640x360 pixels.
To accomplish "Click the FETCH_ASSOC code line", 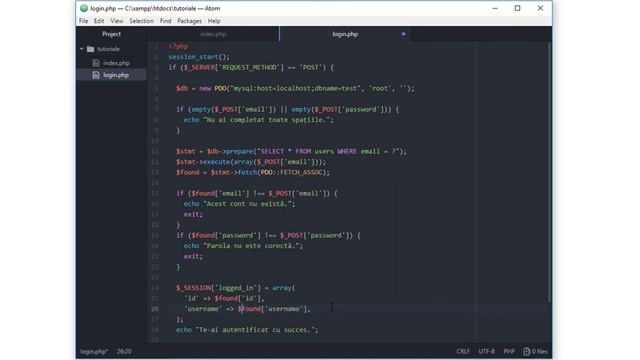I will pos(253,172).
